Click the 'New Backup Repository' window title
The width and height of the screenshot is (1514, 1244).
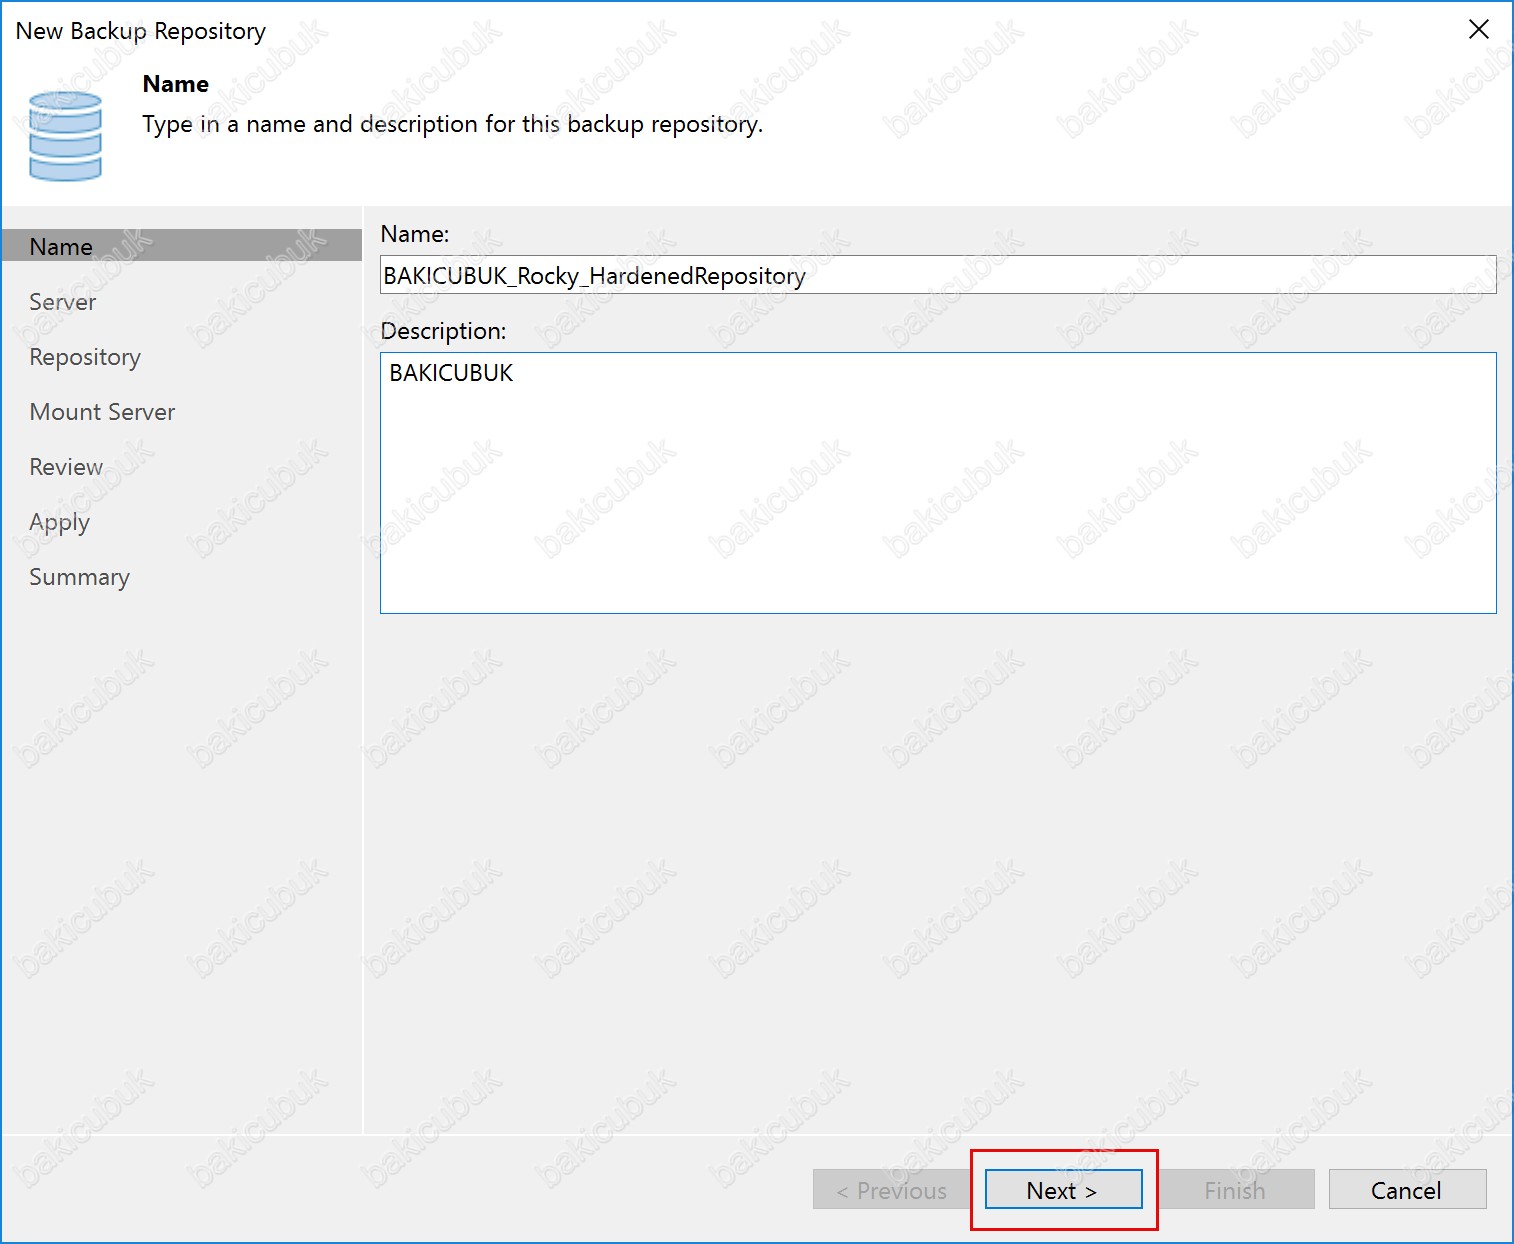[141, 31]
